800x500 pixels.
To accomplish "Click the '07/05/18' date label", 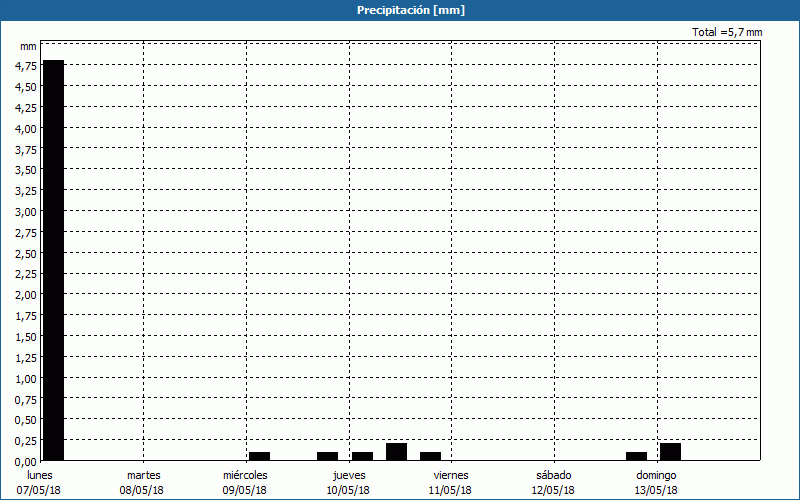I will coord(38,490).
